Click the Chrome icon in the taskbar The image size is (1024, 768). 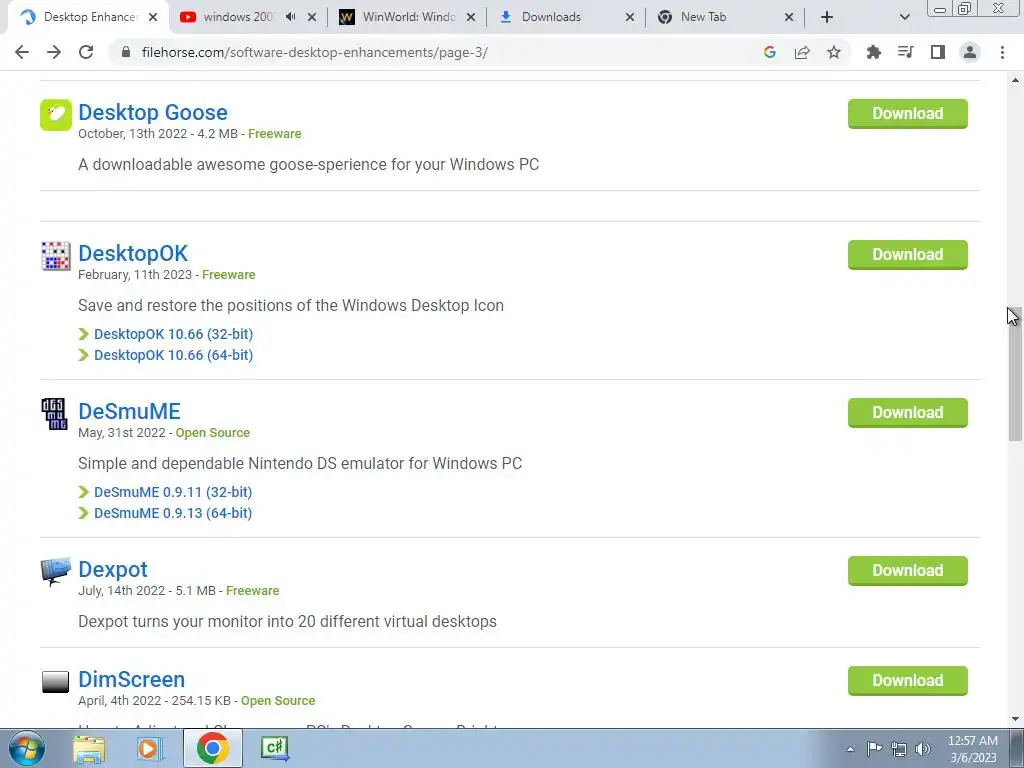point(213,748)
